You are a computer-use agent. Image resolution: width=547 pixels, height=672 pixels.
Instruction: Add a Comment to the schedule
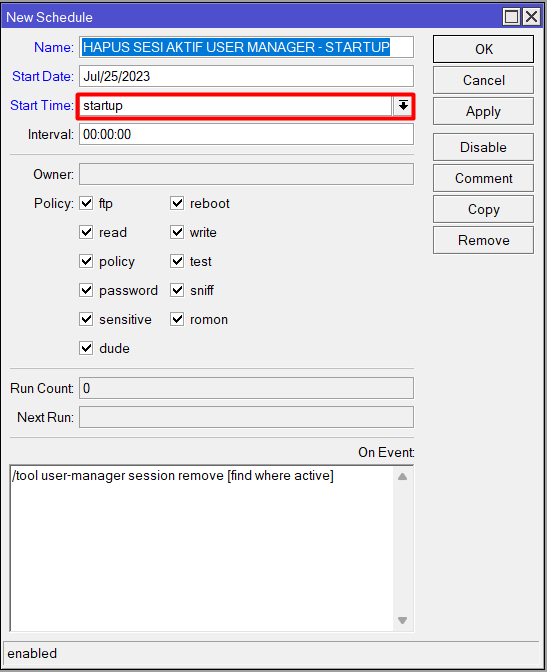[x=483, y=178]
